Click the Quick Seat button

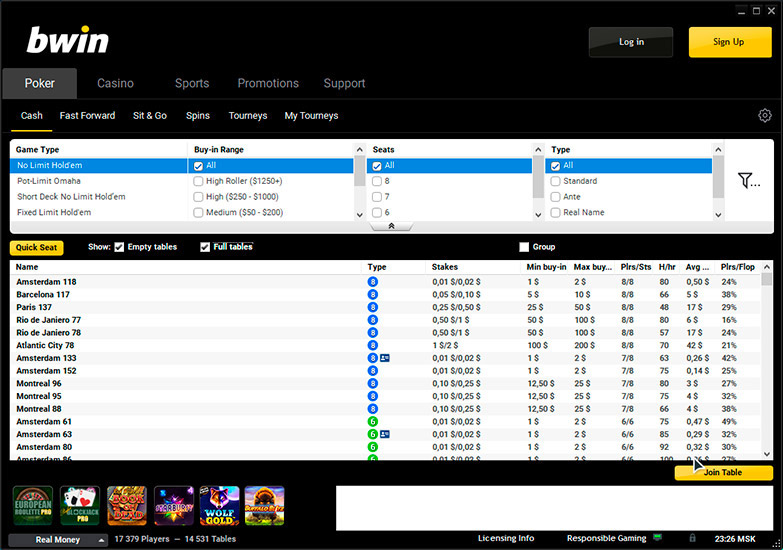click(x=36, y=247)
